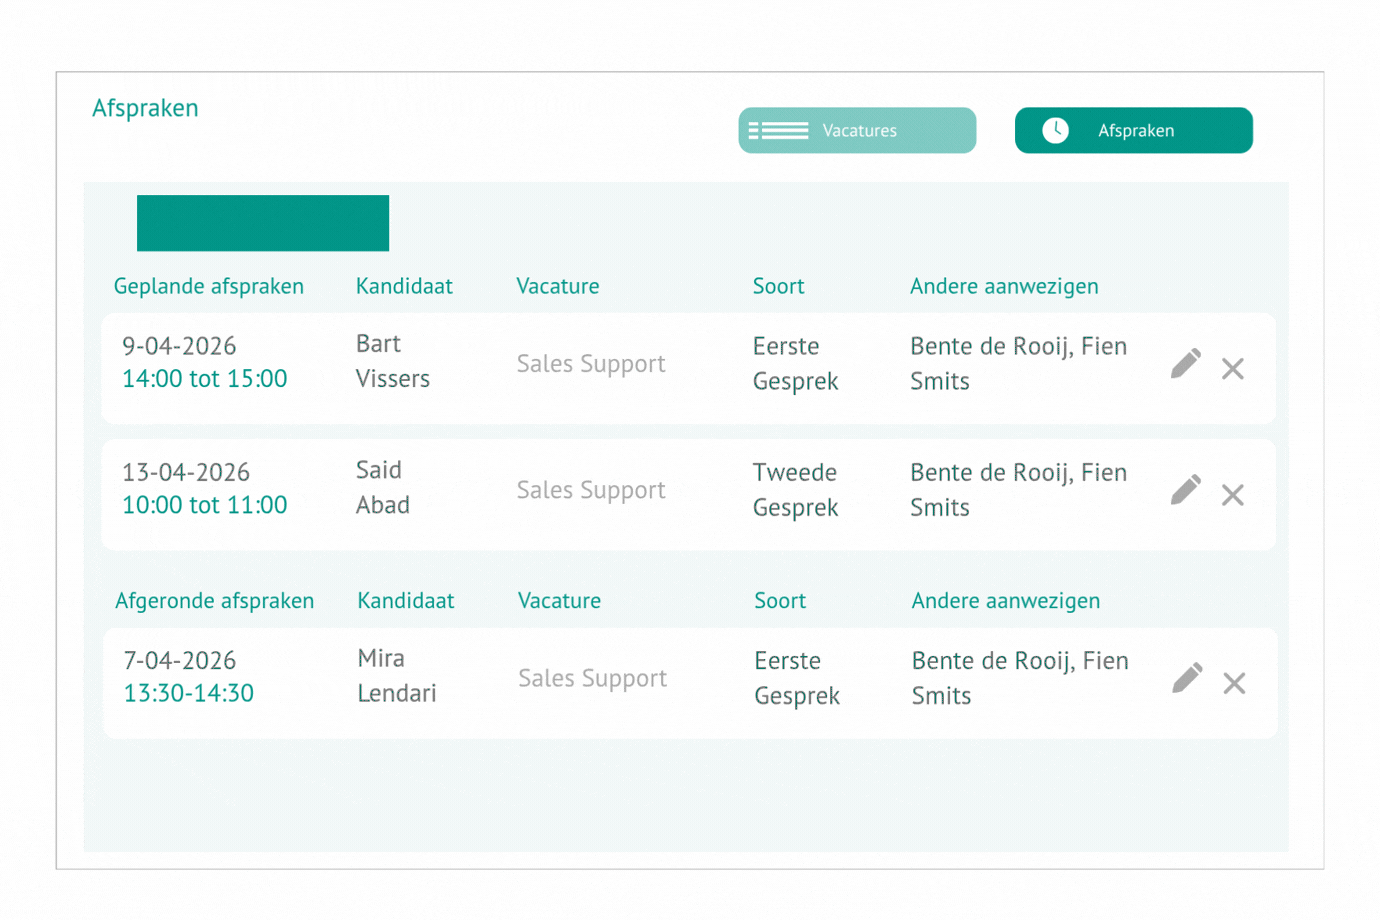Delete Bart Vissers appointment with X icon
The height and width of the screenshot is (920, 1380).
(1232, 369)
